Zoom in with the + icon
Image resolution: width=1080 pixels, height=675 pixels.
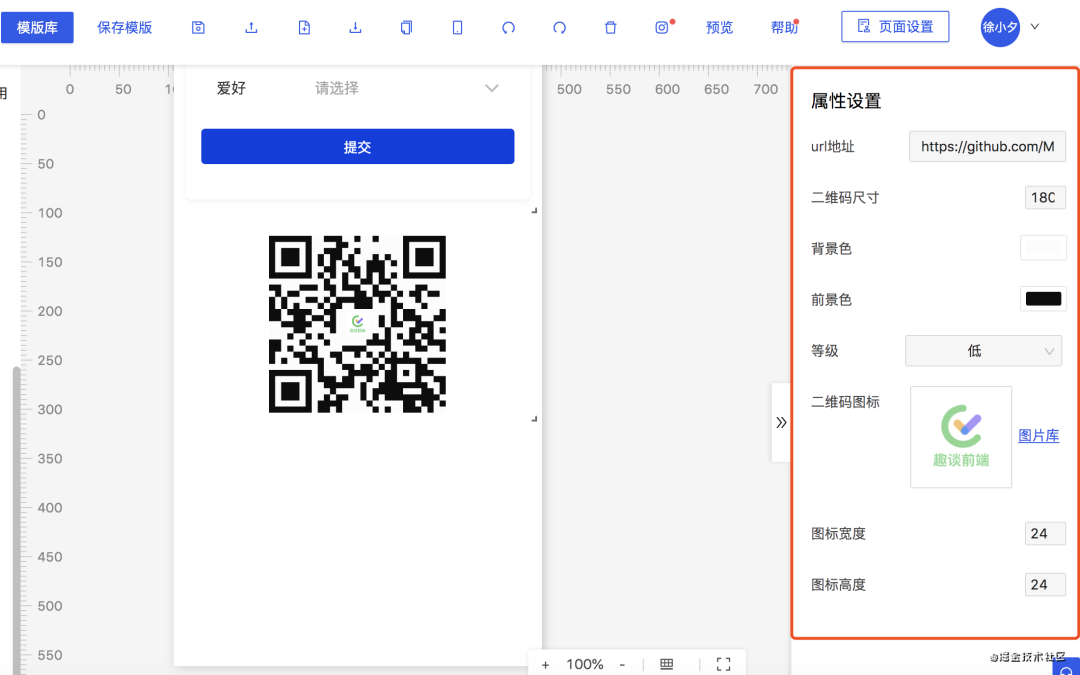pyautogui.click(x=546, y=665)
